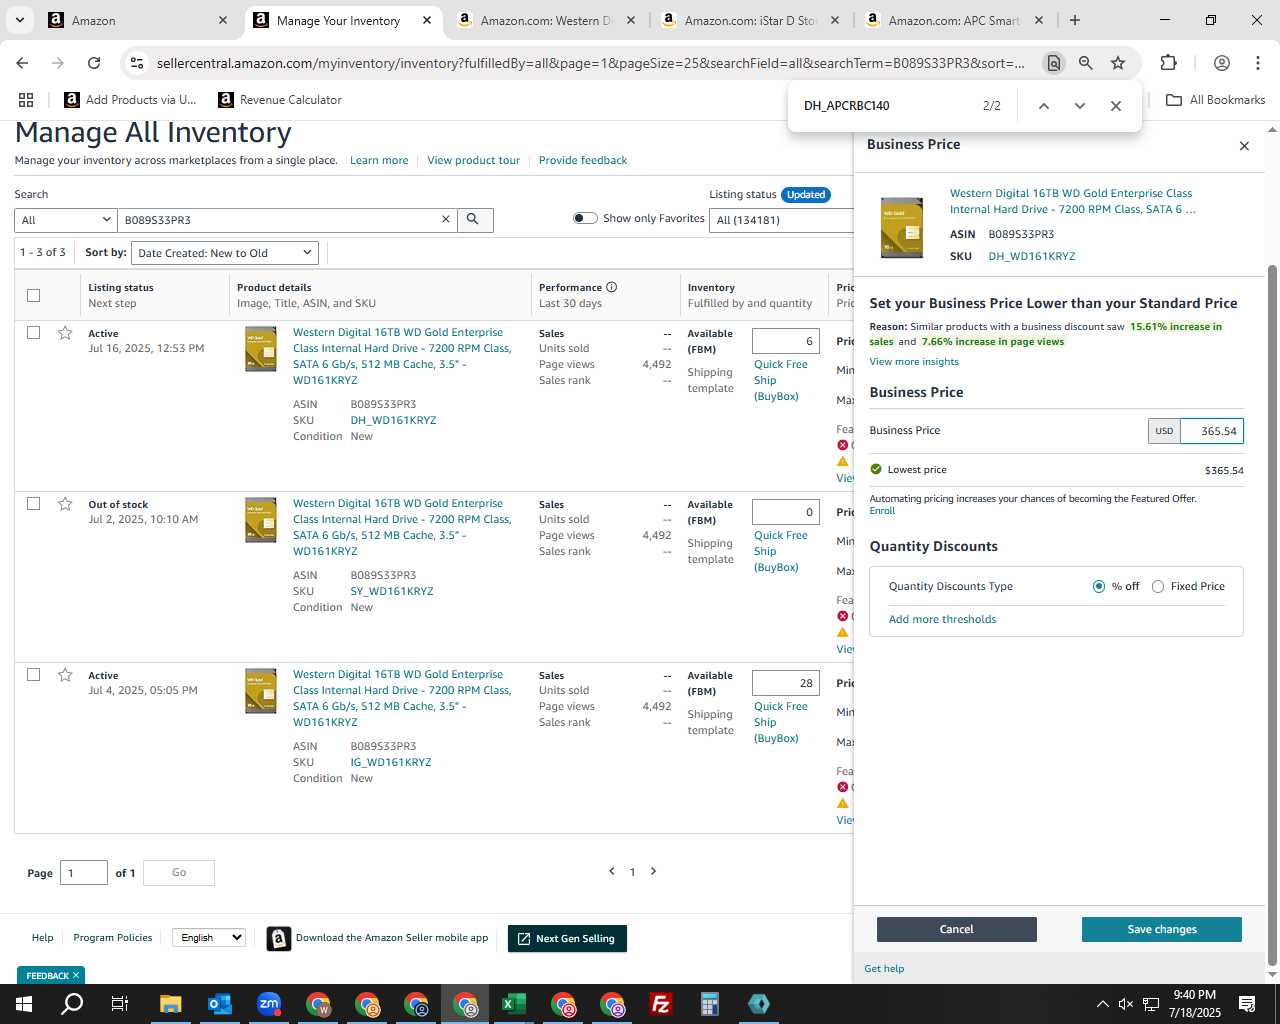Dismiss the FEEDBACK tag
Viewport: 1280px width, 1024px height.
(75, 976)
